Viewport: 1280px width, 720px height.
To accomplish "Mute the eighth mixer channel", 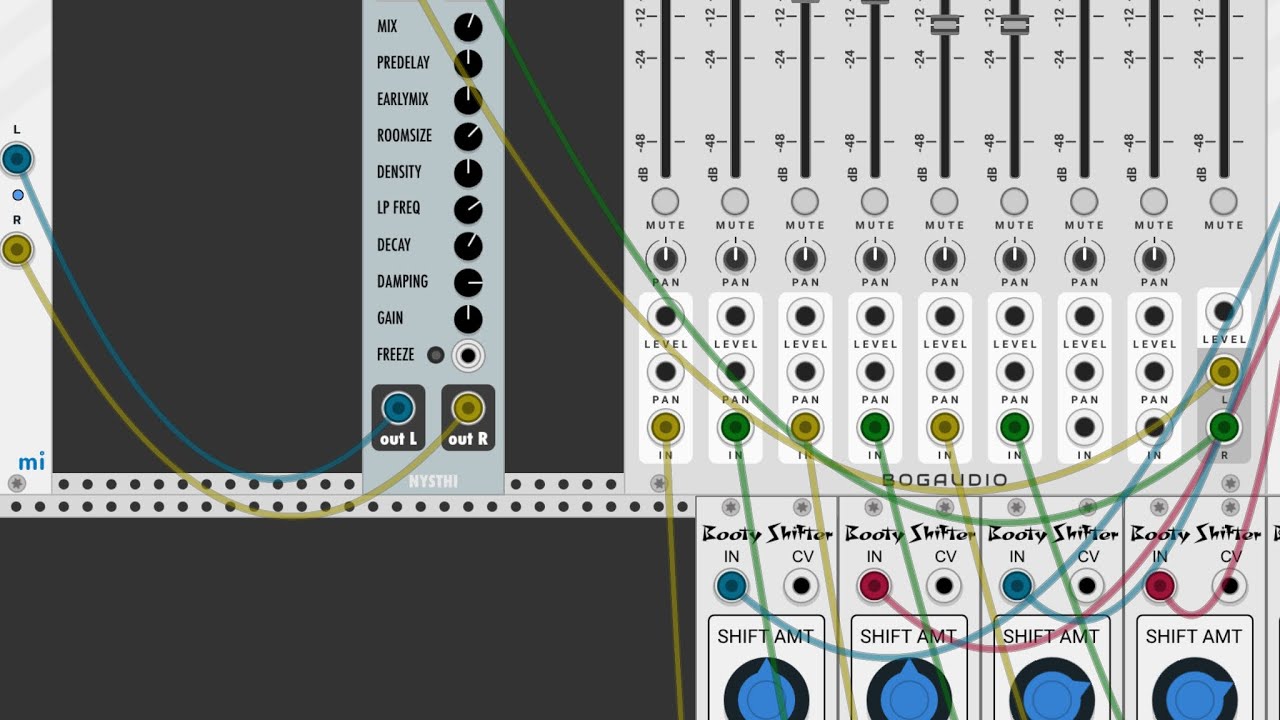I will coord(1154,201).
